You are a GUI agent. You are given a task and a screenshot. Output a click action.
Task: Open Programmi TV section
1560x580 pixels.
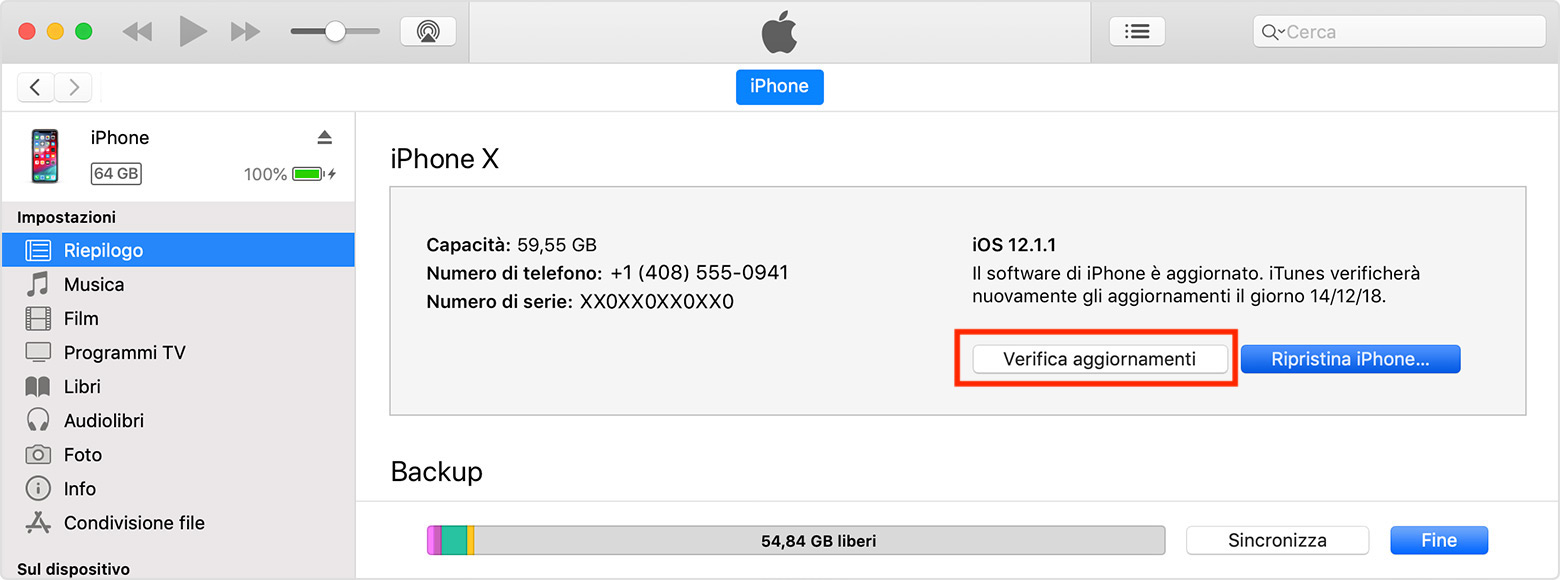click(124, 353)
